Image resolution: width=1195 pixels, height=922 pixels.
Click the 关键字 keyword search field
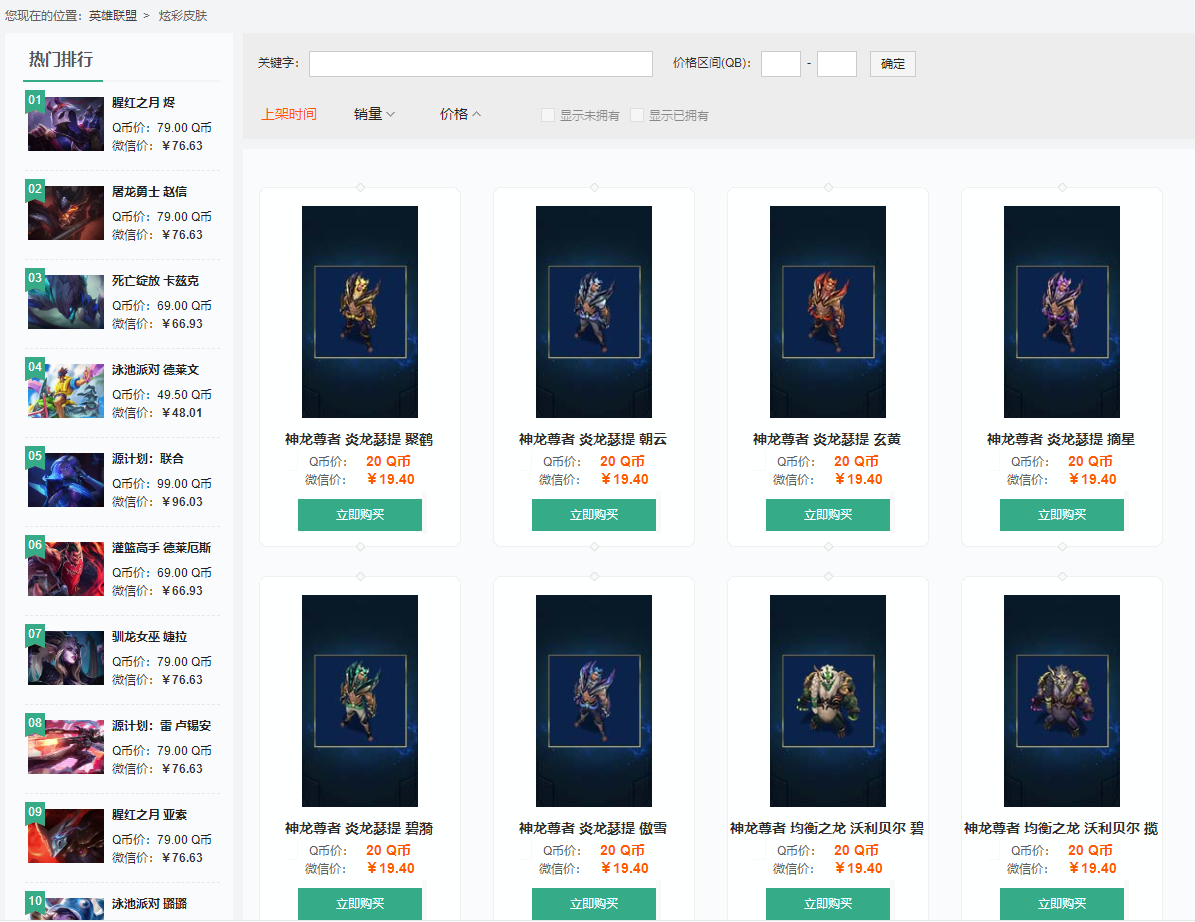point(481,64)
